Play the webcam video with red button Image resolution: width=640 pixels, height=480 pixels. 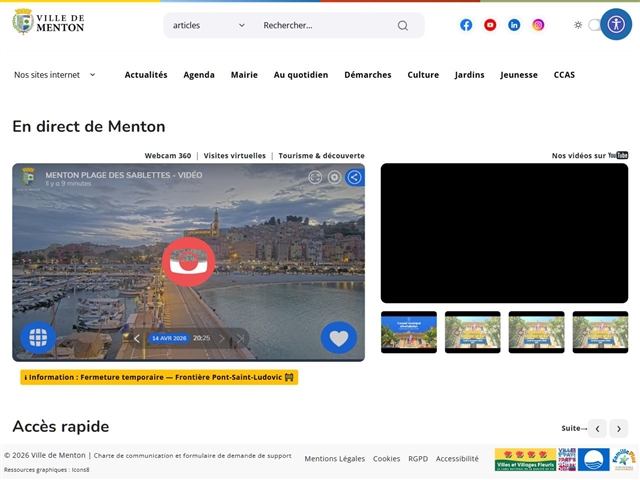[188, 262]
